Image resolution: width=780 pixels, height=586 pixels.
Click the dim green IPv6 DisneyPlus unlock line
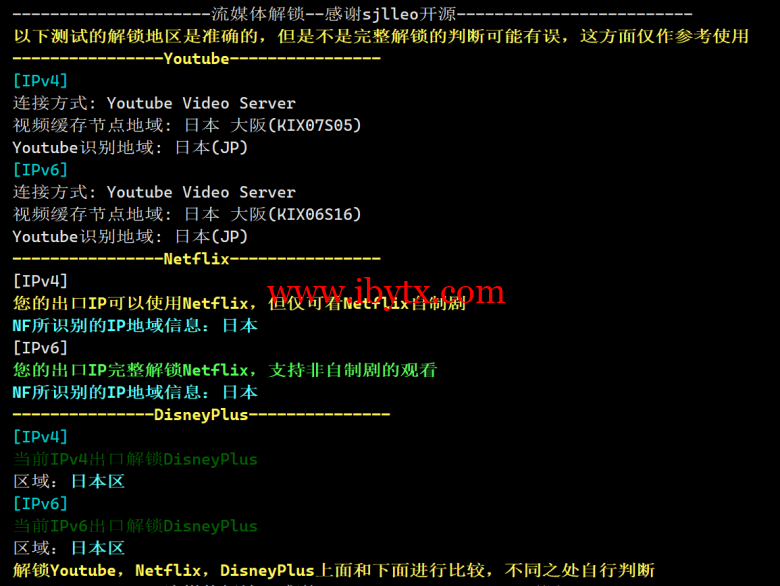pos(135,526)
